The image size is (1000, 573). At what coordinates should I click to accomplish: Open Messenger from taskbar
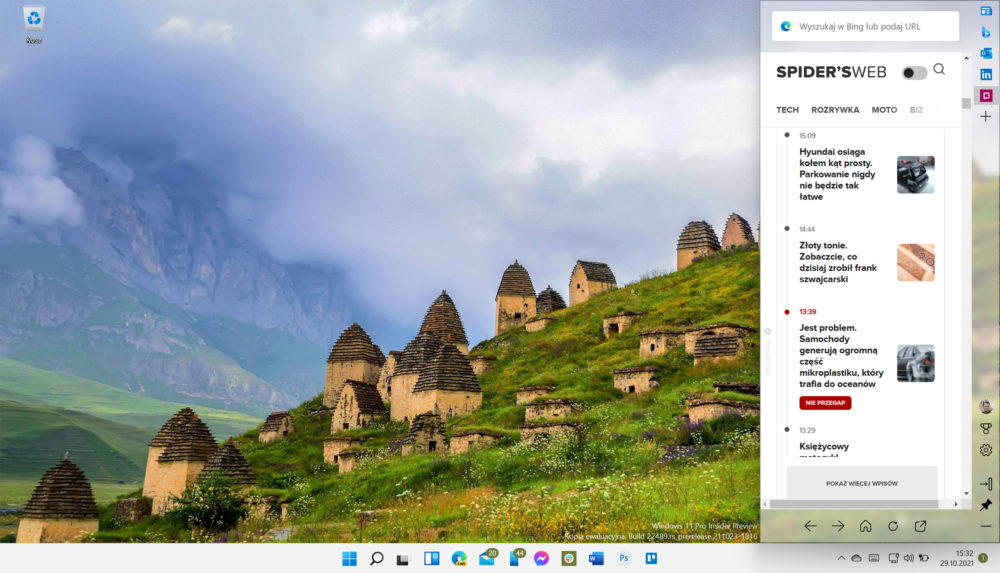541,558
